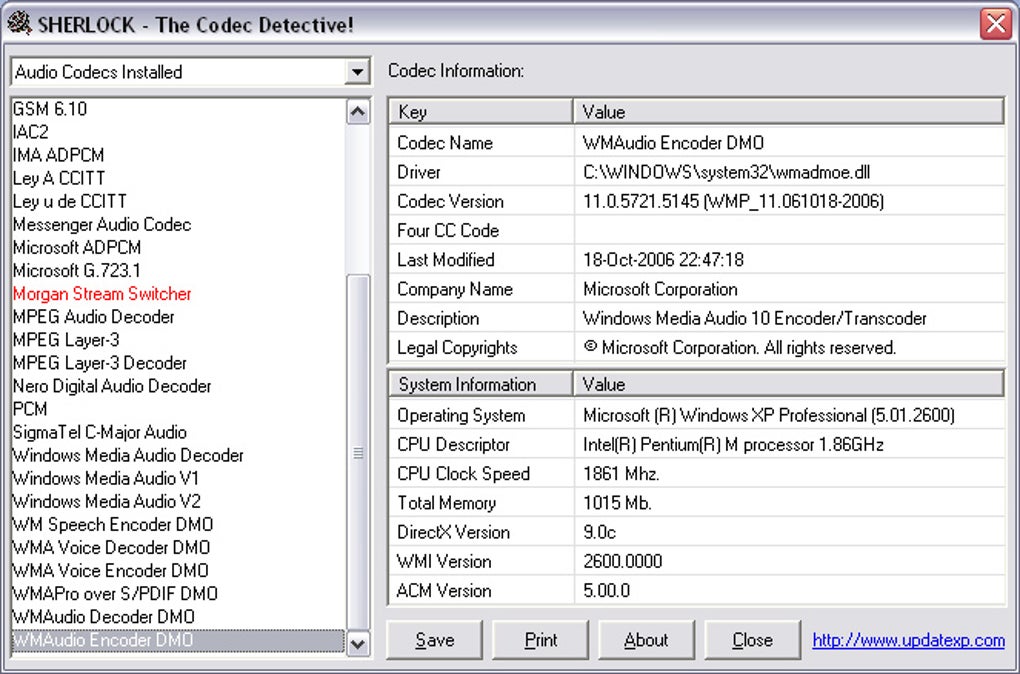Click Company Name value Microsoft Corporation
1020x674 pixels.
coord(660,289)
